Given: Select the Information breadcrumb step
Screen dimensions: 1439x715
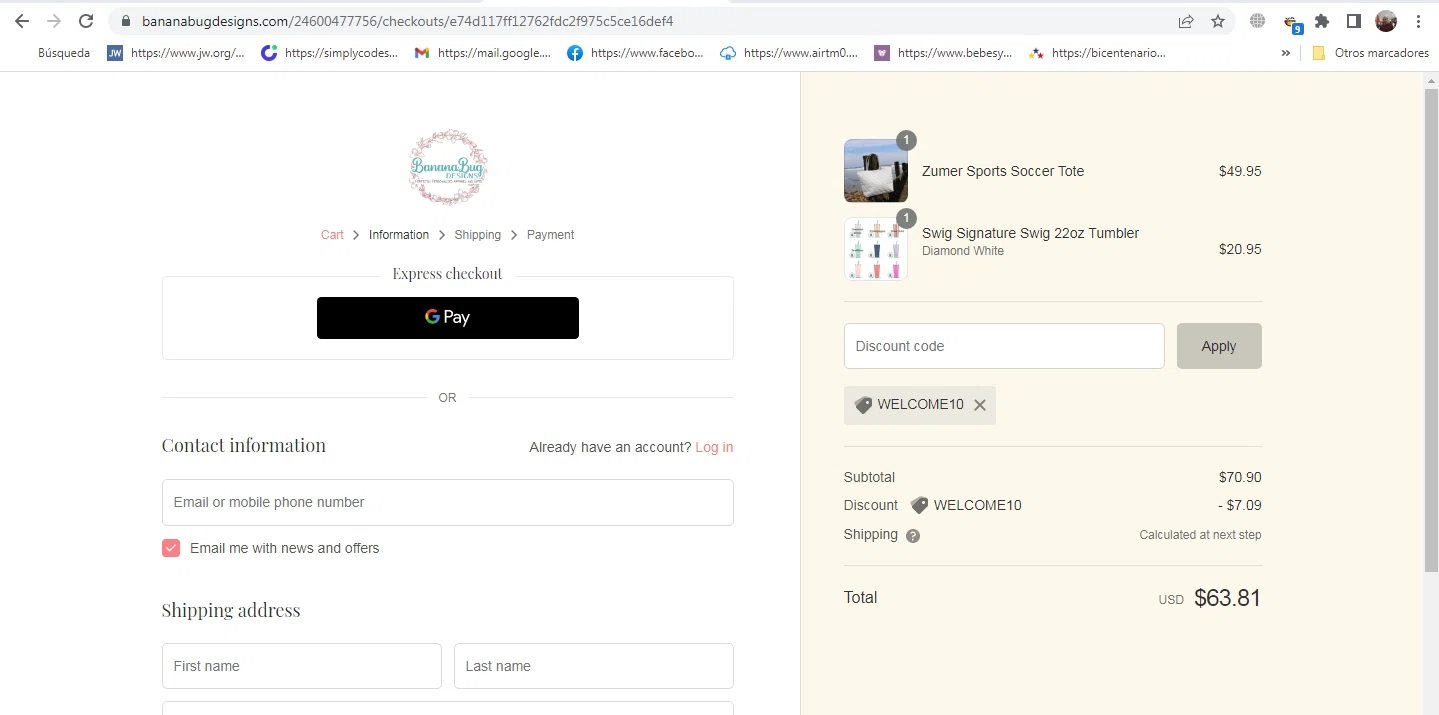Looking at the screenshot, I should (x=399, y=235).
